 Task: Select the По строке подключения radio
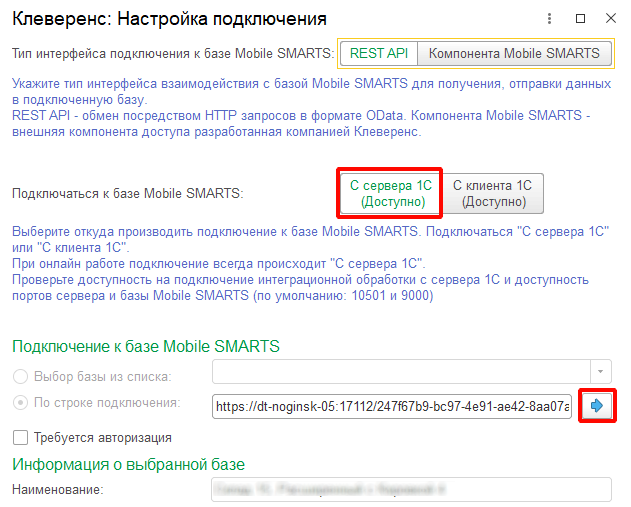click(x=21, y=403)
